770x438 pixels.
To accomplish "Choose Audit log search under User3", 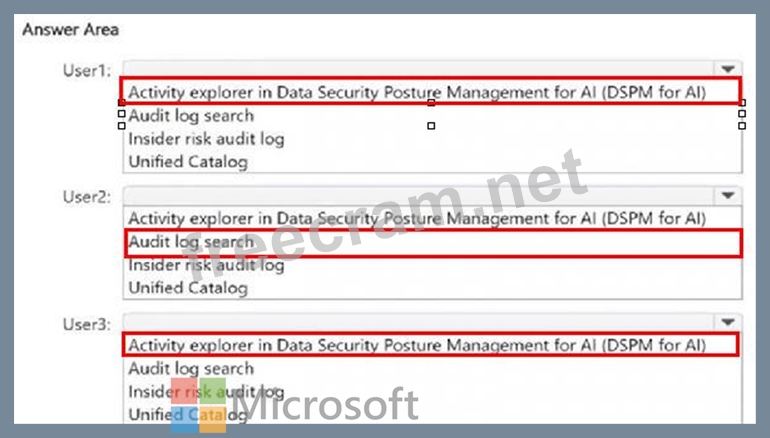I will (x=191, y=369).
